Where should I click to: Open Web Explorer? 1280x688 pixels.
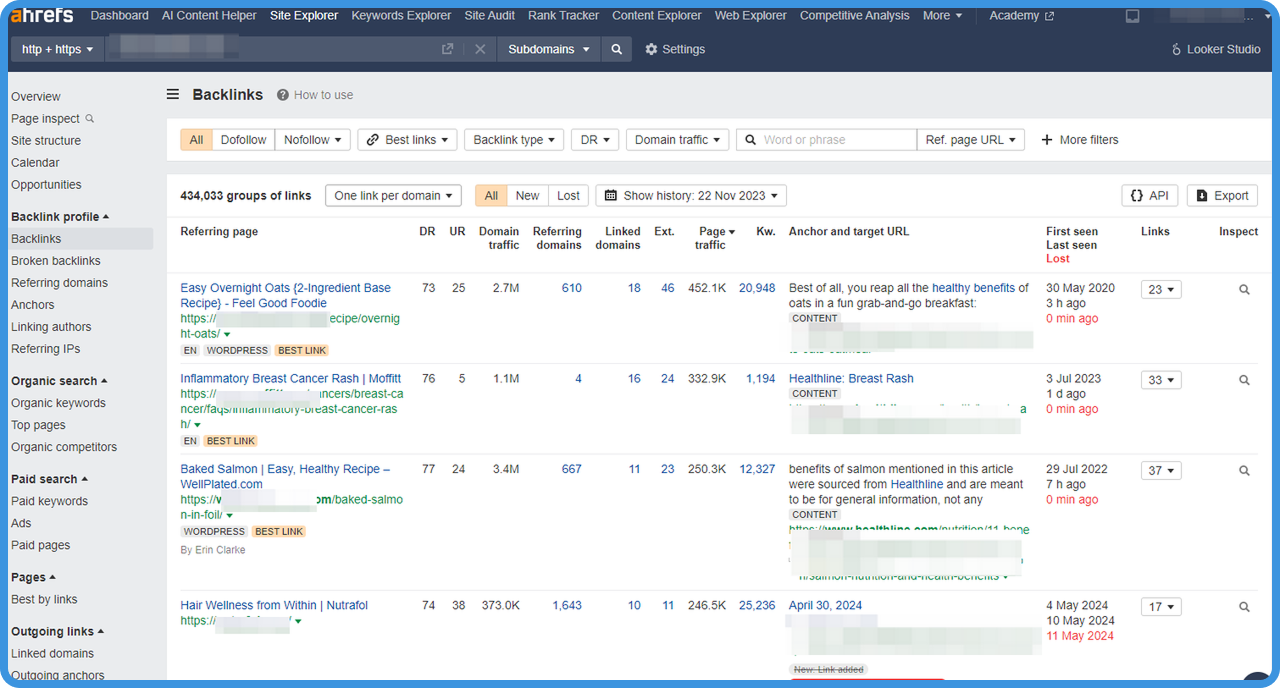(751, 16)
